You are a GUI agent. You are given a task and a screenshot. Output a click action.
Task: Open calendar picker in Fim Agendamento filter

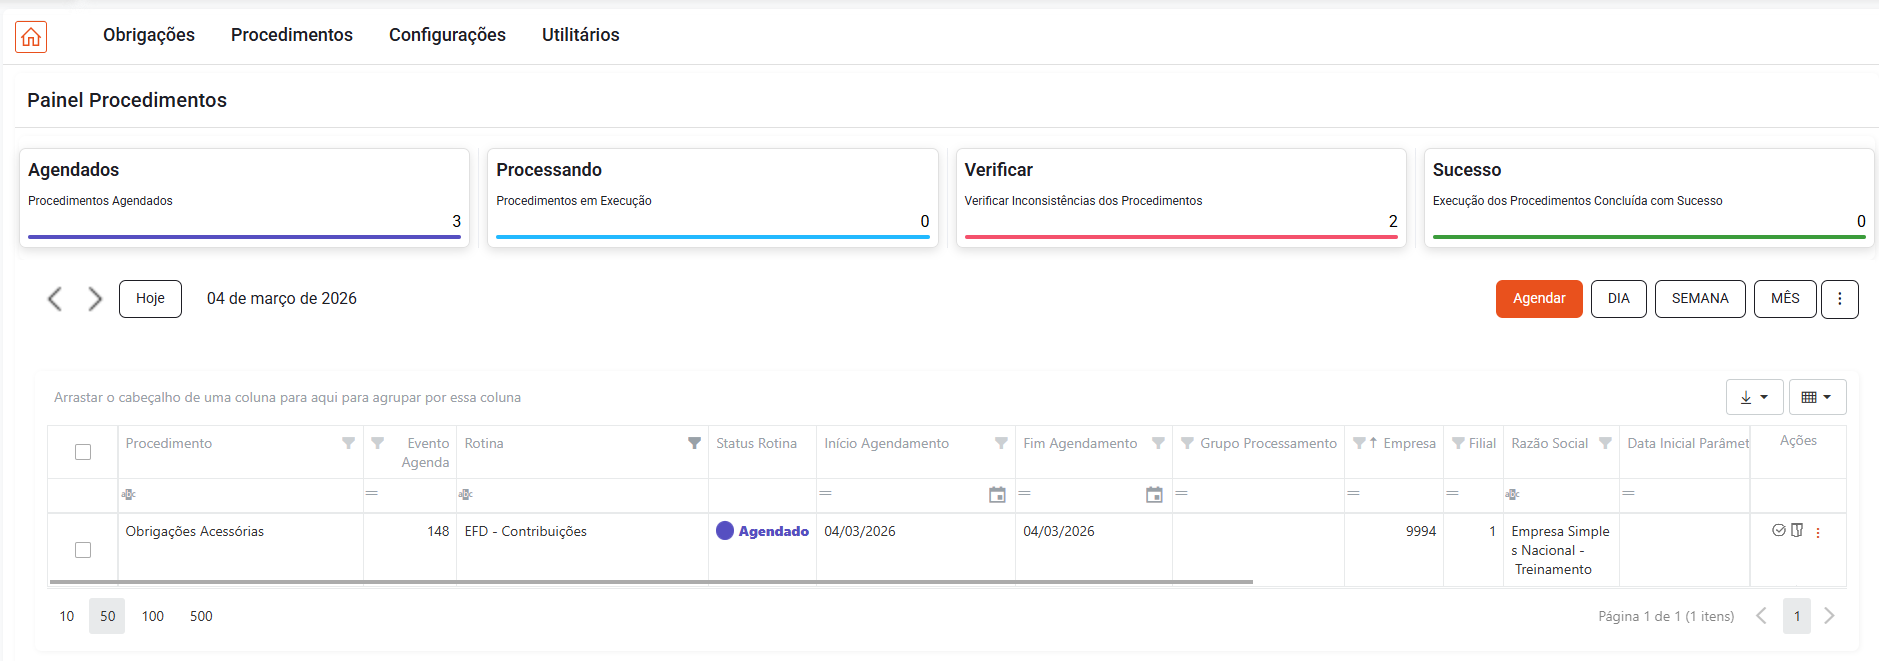tap(1154, 495)
